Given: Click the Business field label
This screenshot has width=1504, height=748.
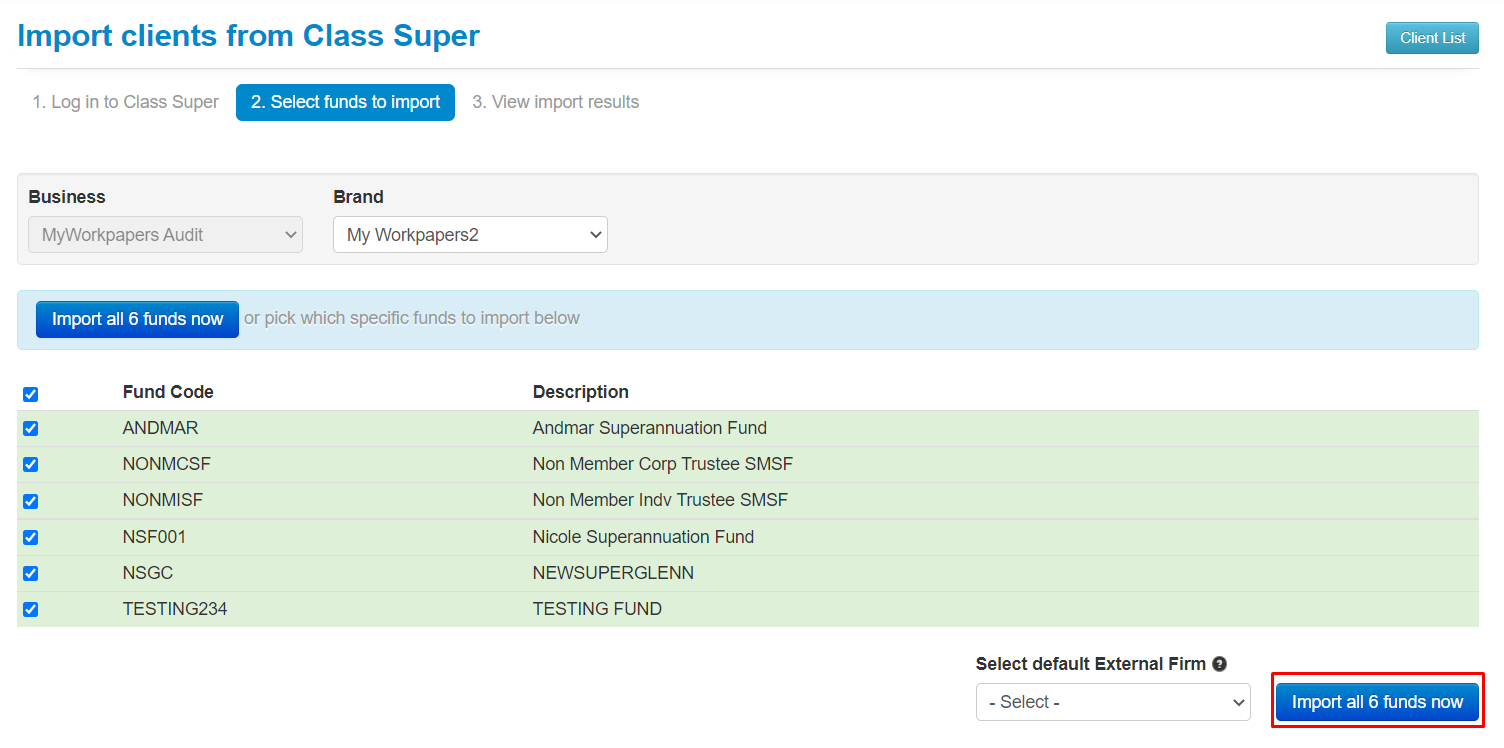Looking at the screenshot, I should point(67,197).
